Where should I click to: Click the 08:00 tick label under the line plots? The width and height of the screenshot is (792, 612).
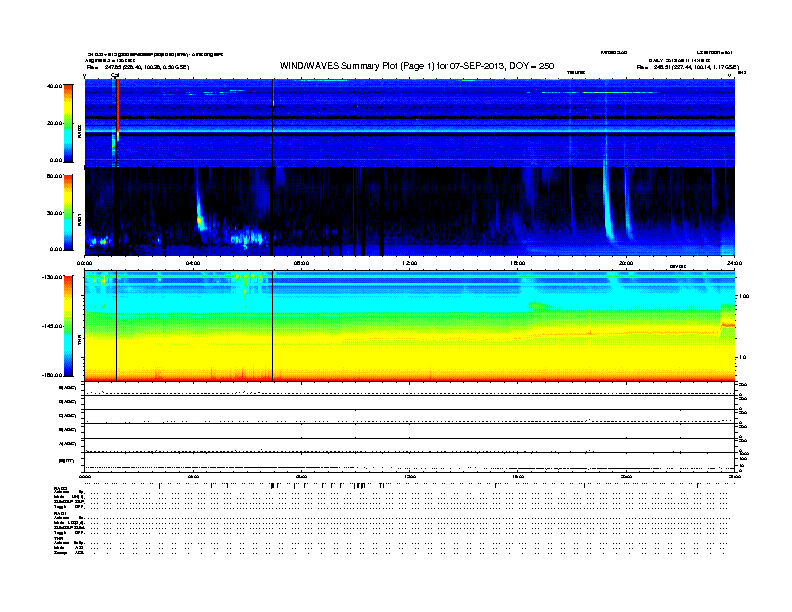pos(302,476)
